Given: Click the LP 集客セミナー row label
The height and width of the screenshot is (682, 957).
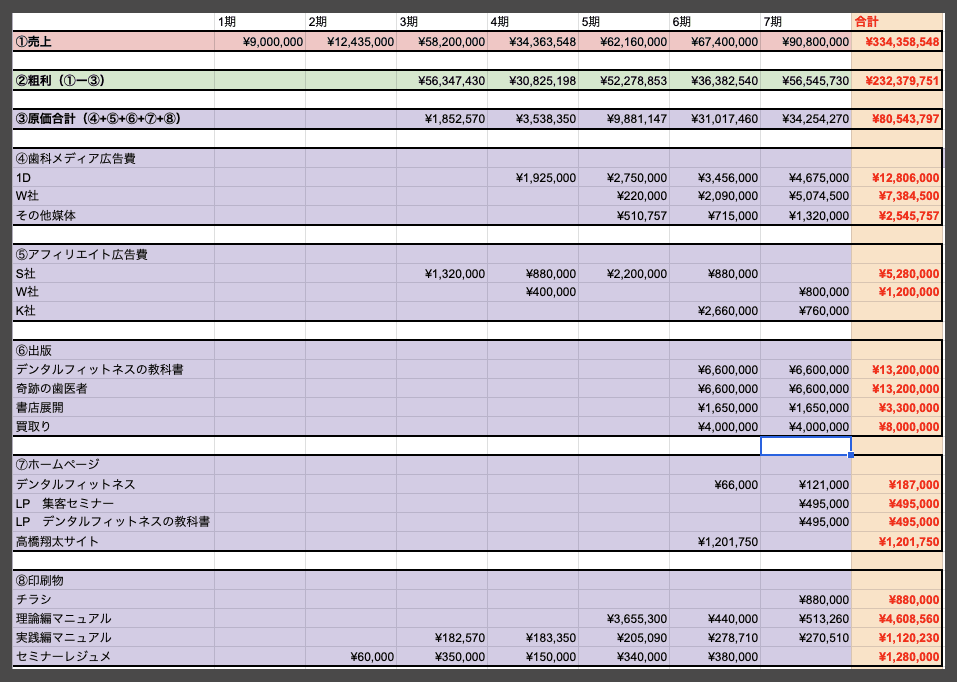Looking at the screenshot, I should (114, 503).
